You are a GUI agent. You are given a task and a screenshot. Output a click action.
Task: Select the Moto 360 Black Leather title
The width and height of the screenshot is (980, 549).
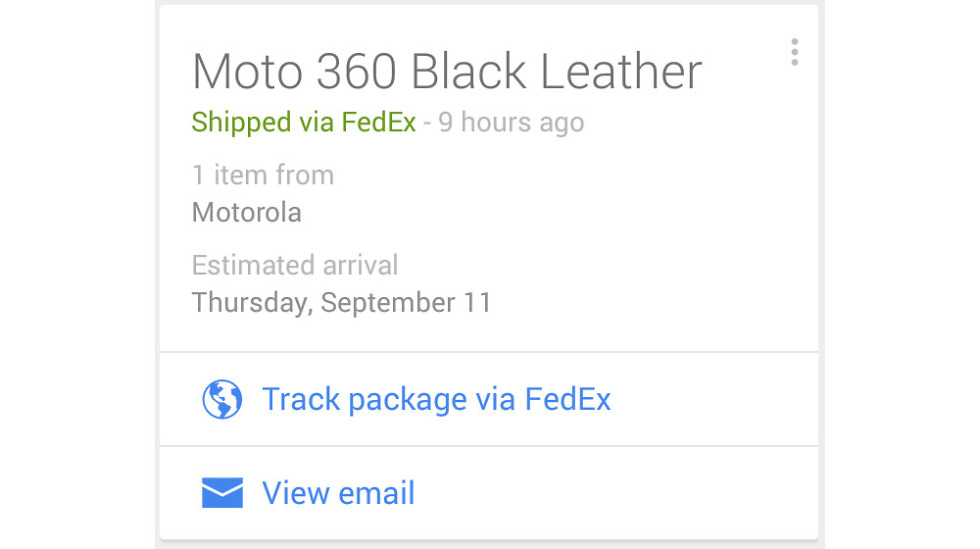[447, 72]
